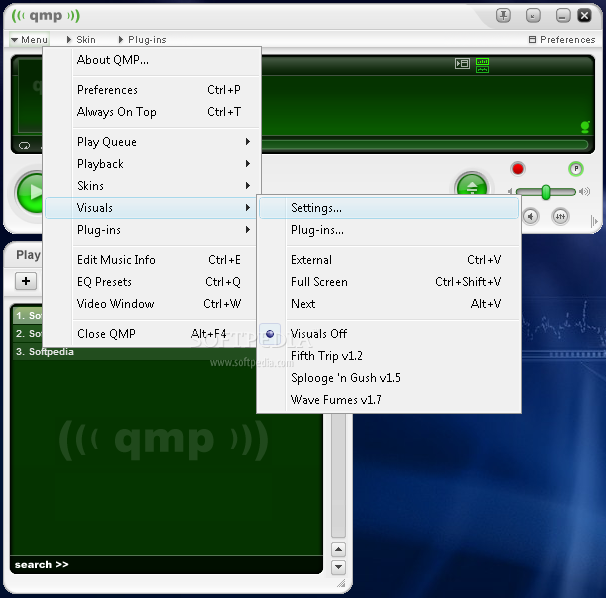Open visuals Settings... entry
606x598 pixels.
click(x=389, y=208)
